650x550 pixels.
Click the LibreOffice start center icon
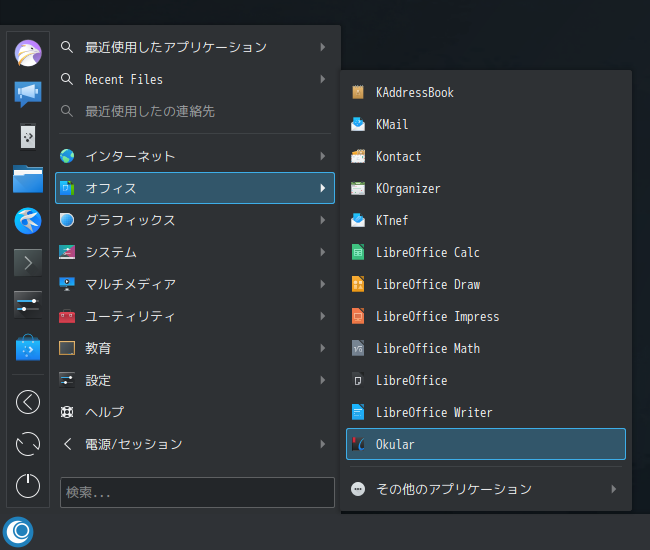click(x=358, y=380)
